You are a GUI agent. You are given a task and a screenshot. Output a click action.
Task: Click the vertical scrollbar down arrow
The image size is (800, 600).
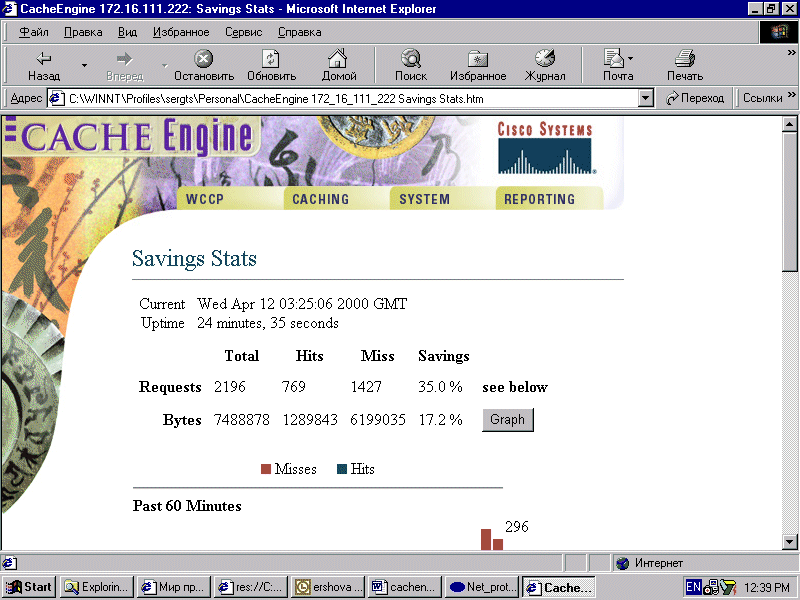(789, 542)
